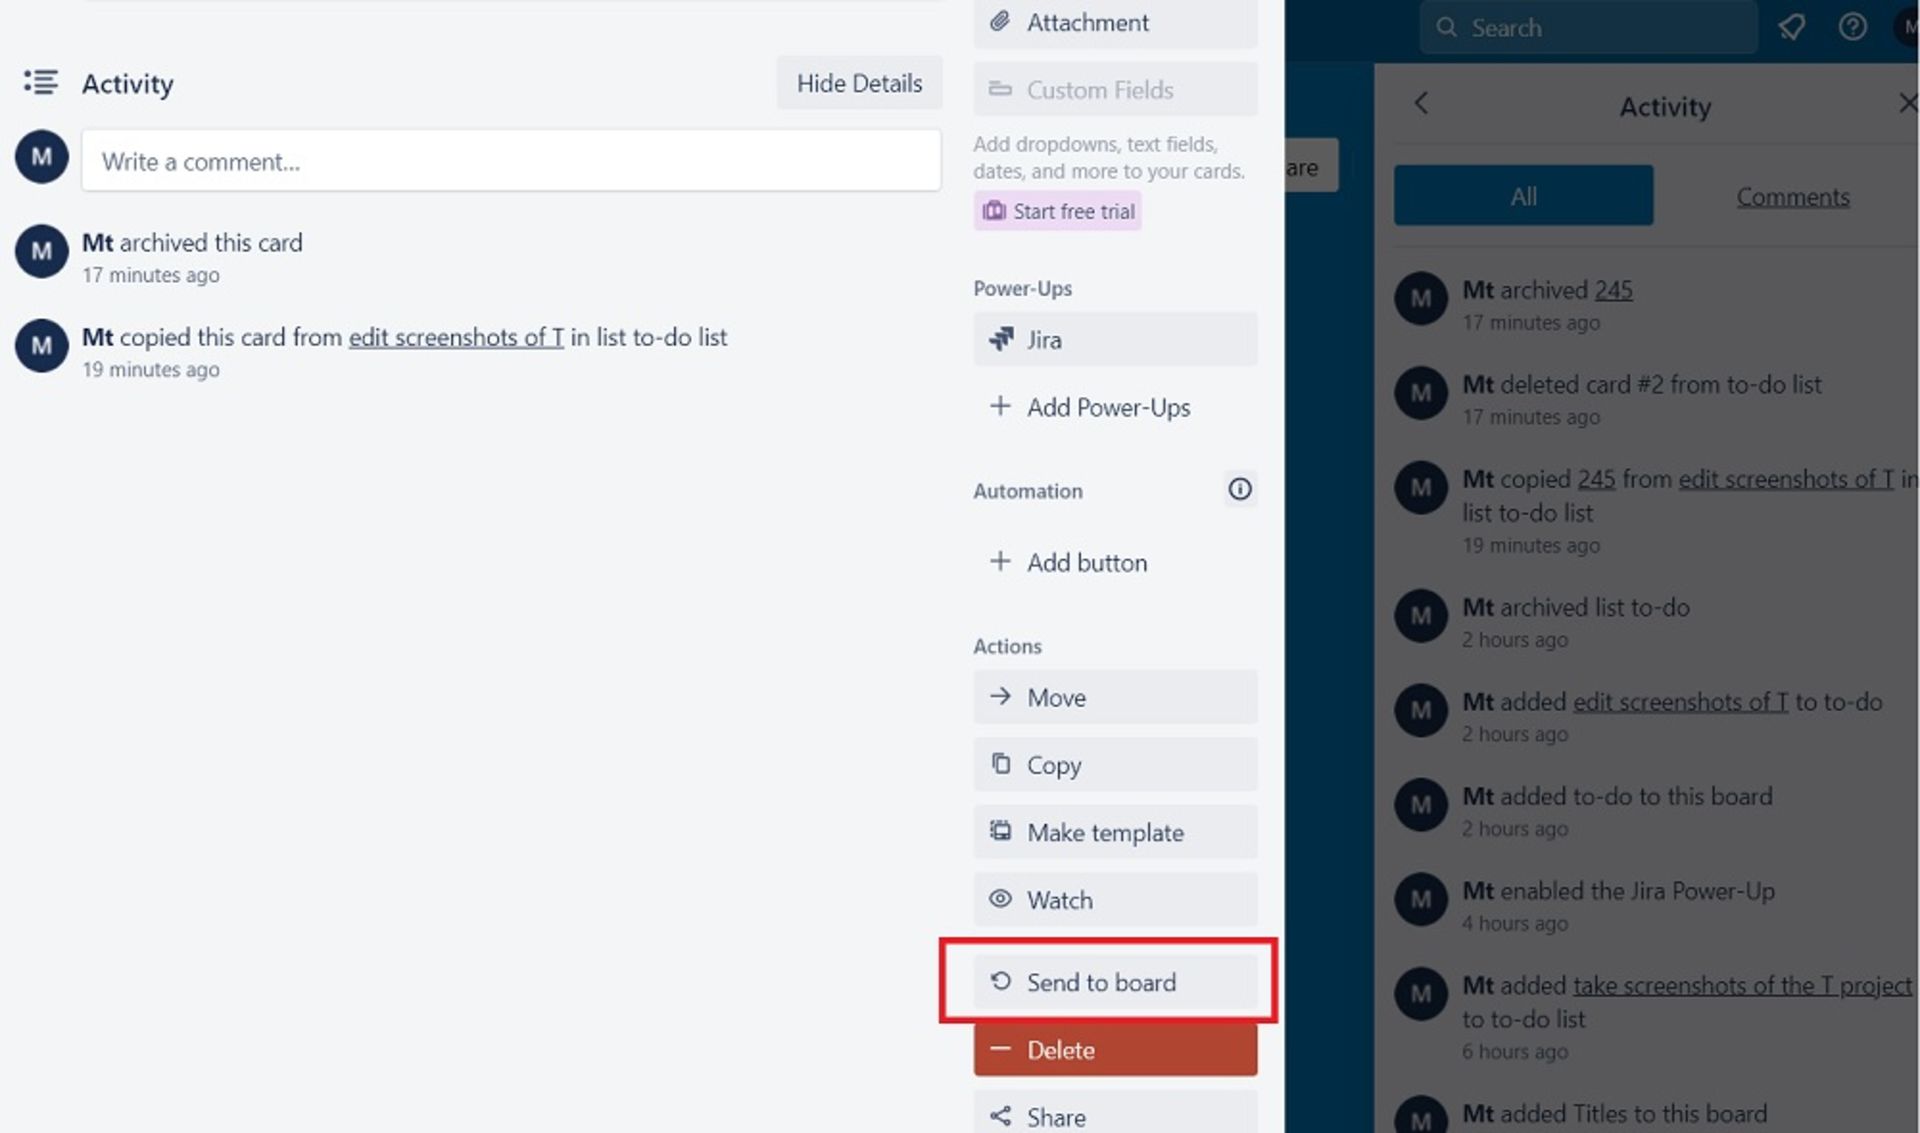
Task: Click the notifications bell icon
Action: (x=1791, y=27)
